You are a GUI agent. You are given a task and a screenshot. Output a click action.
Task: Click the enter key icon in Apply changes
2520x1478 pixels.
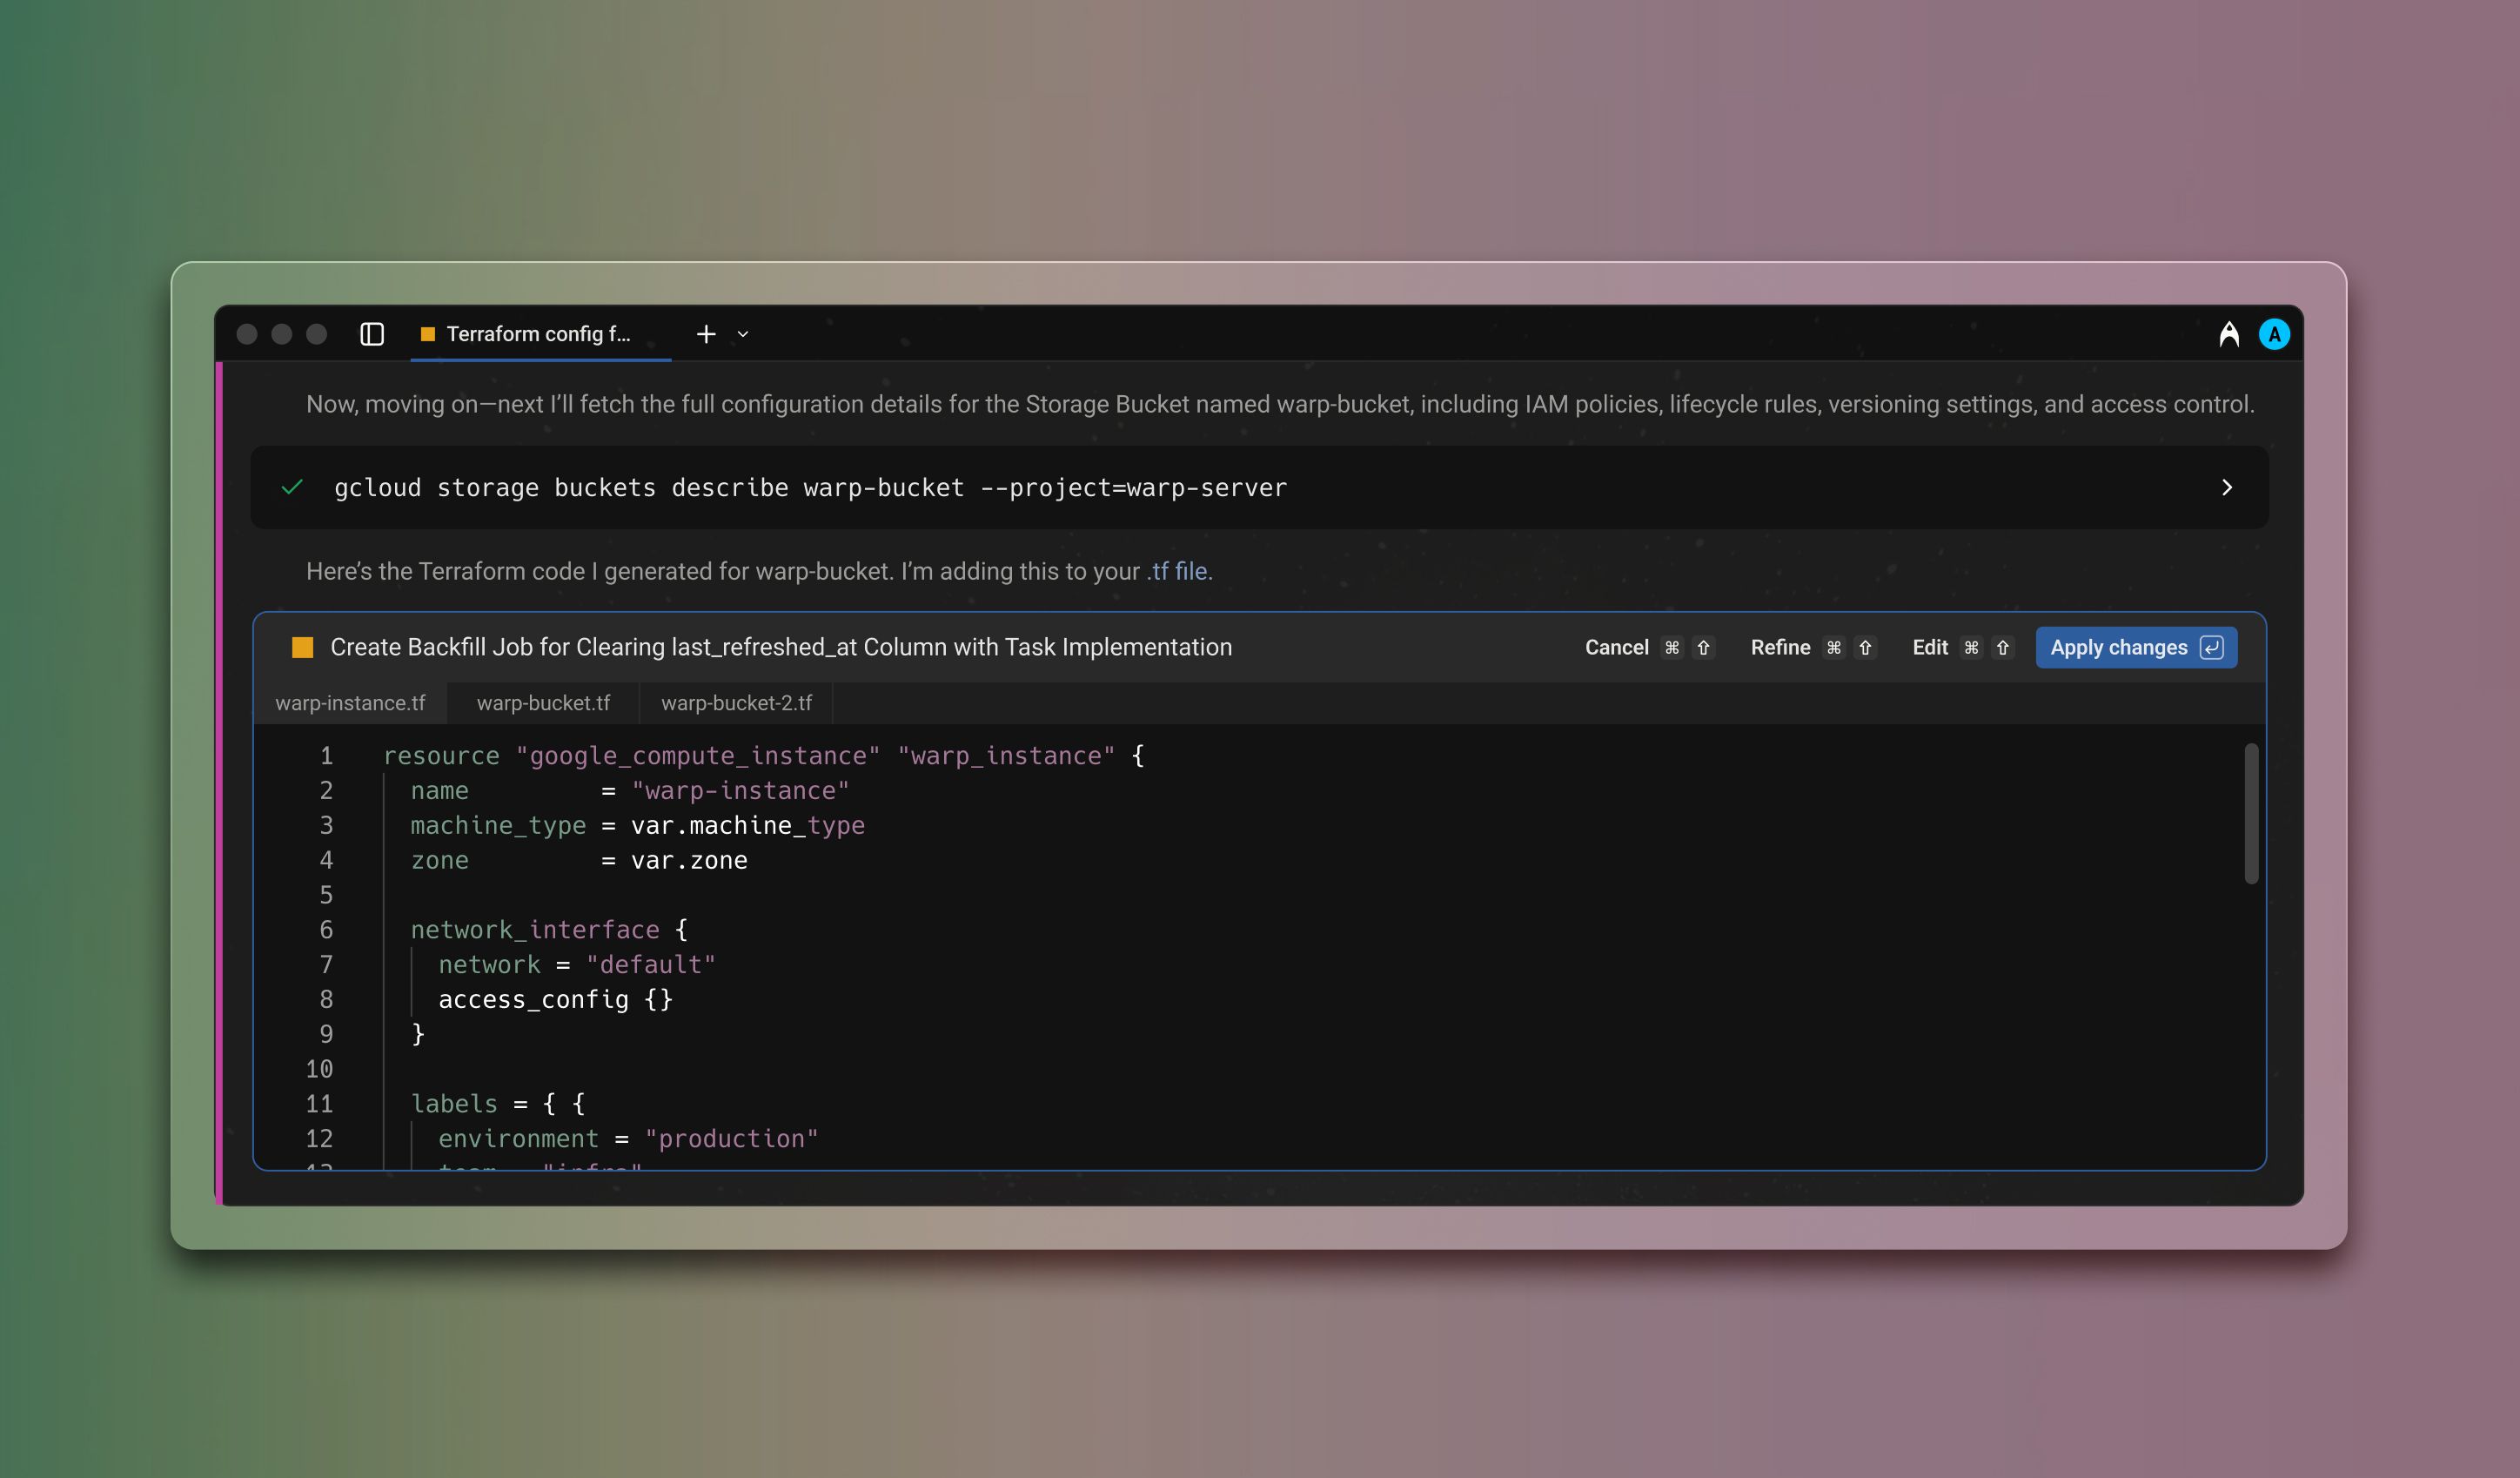tap(2212, 647)
